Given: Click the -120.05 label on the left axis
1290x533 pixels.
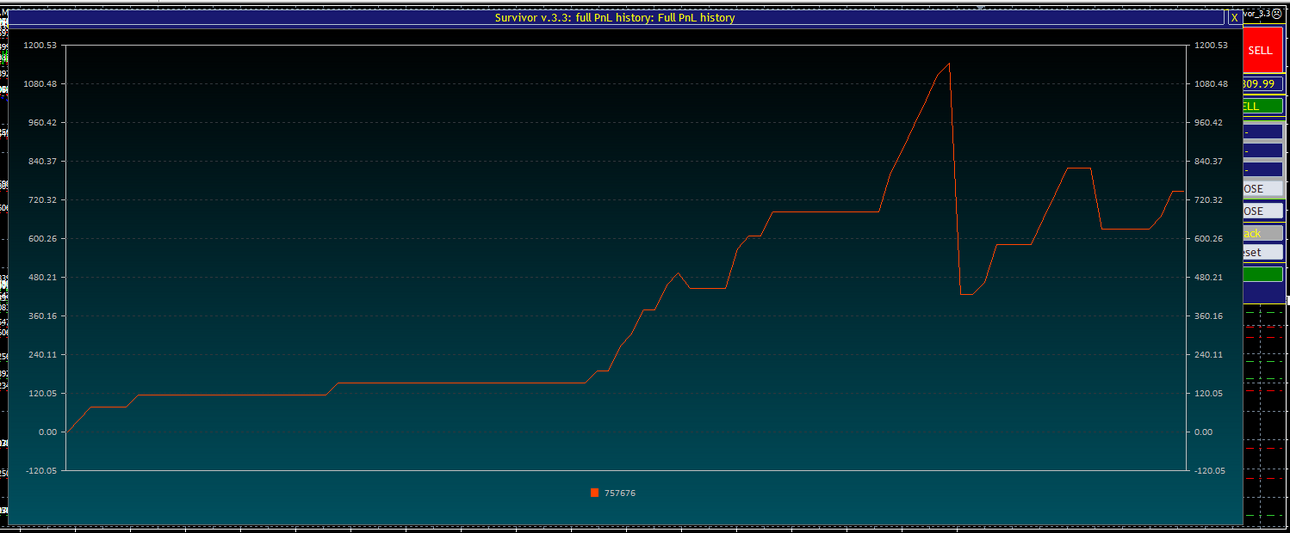Looking at the screenshot, I should tap(41, 471).
